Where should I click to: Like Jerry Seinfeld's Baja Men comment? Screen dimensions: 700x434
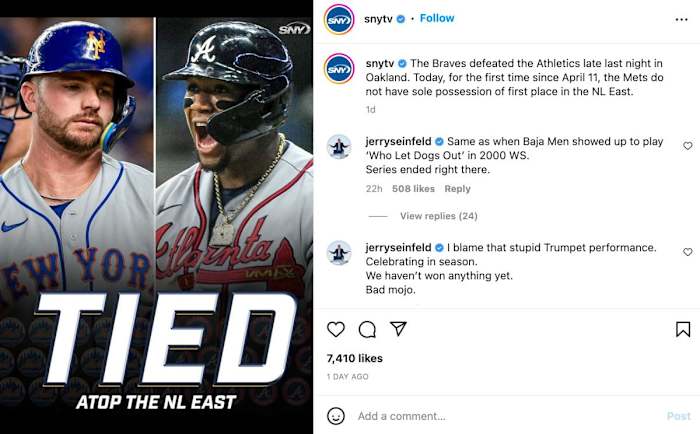[x=687, y=146]
